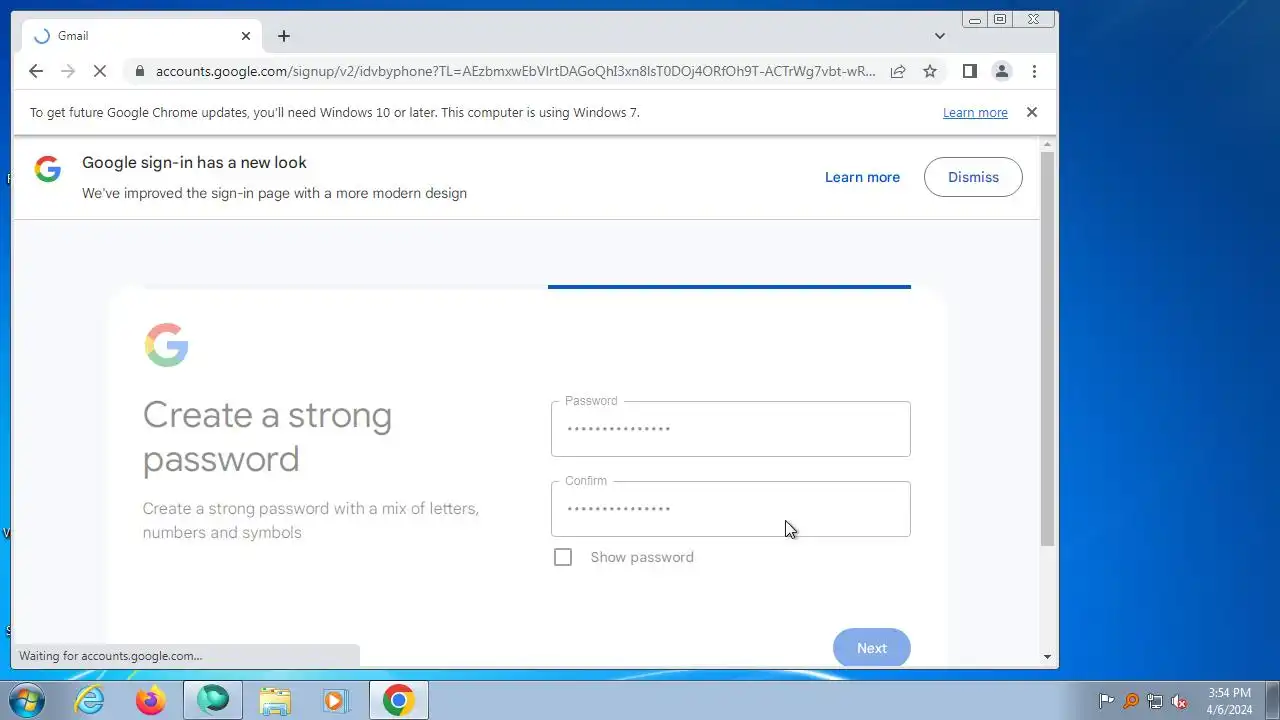Click the Next button

click(x=871, y=648)
